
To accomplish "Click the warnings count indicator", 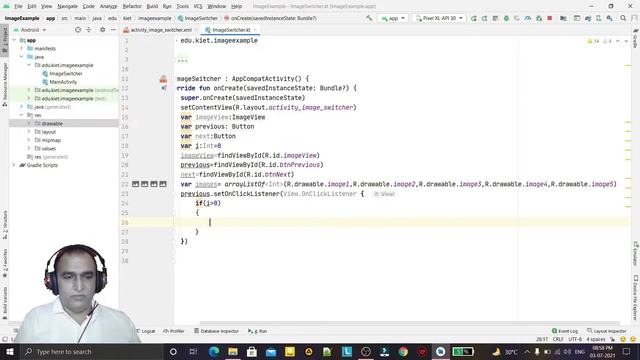I will point(593,41).
